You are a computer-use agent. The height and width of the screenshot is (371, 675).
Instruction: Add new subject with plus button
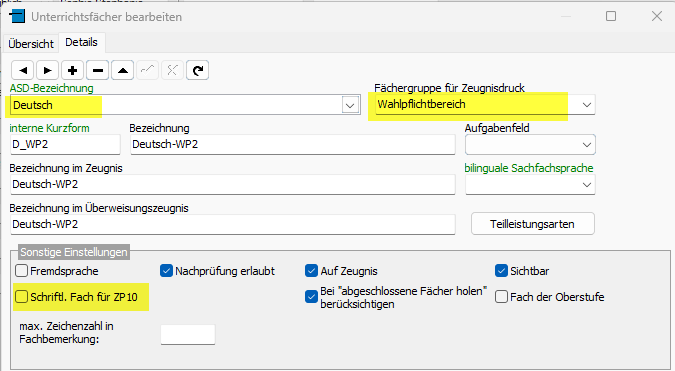click(73, 70)
